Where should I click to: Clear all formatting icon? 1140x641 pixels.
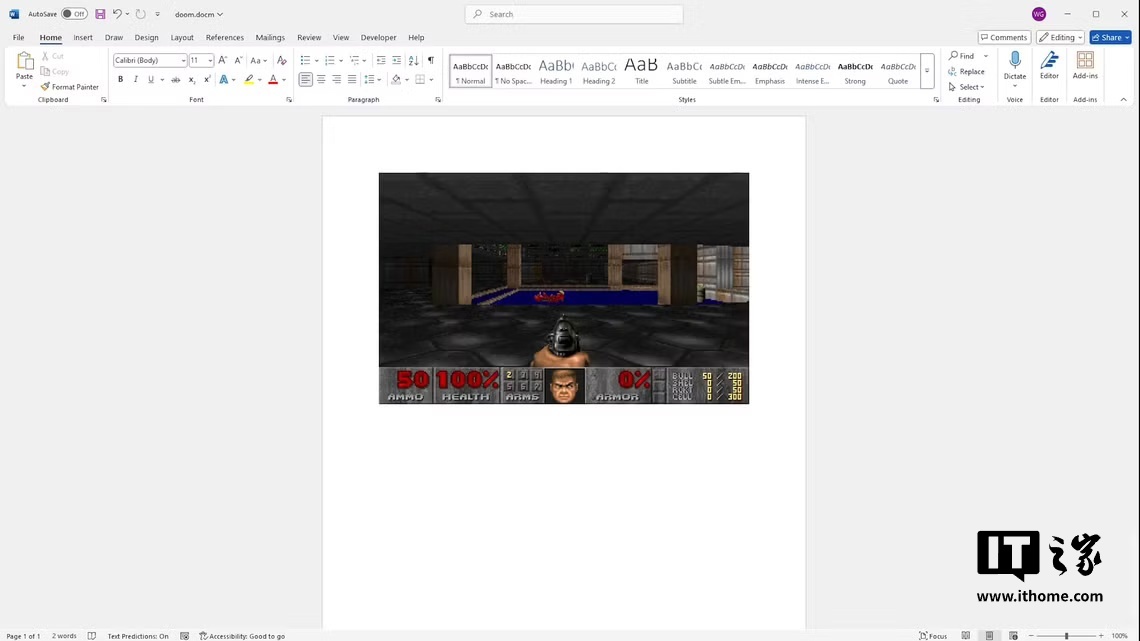[281, 60]
